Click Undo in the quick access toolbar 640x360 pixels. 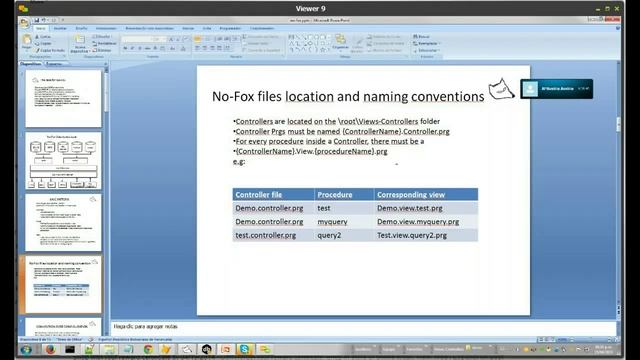[x=44, y=20]
